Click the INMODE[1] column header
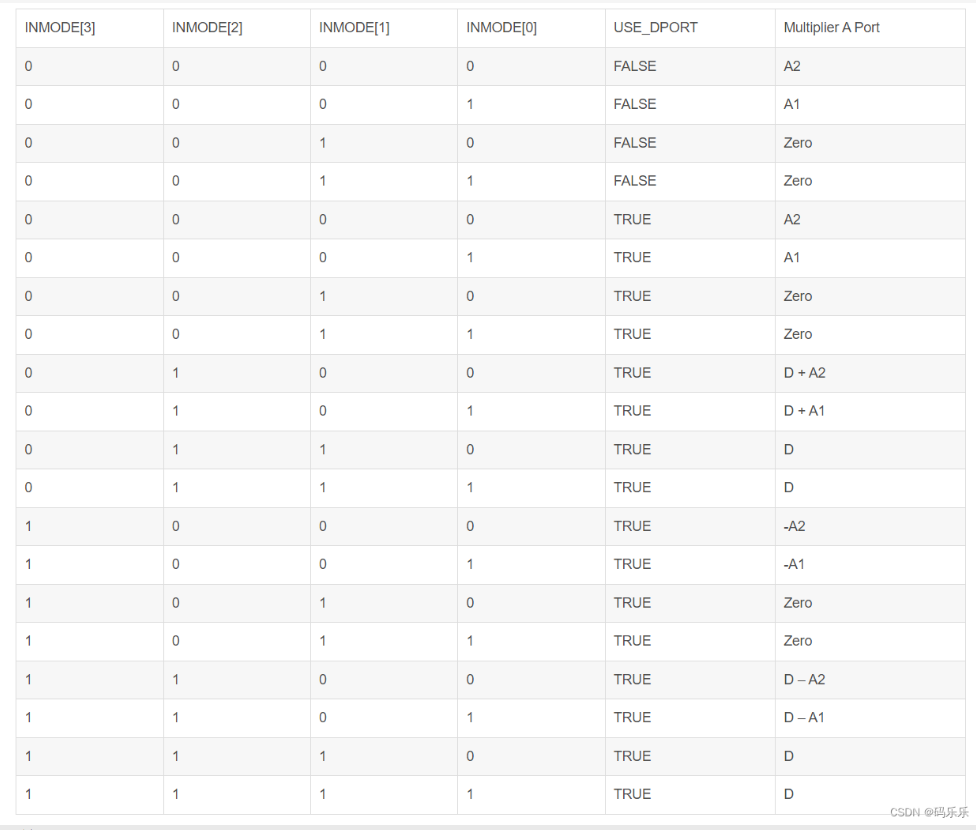The image size is (976, 830). coord(354,27)
